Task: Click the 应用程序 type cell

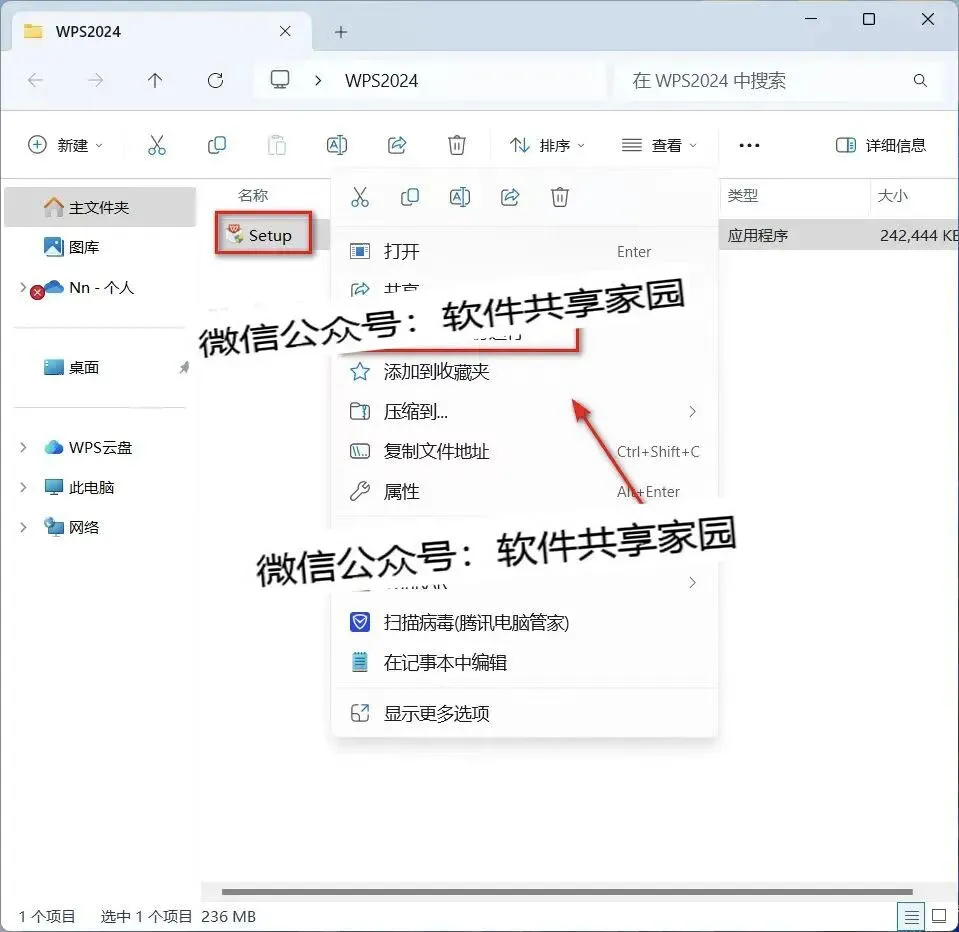Action: point(757,235)
